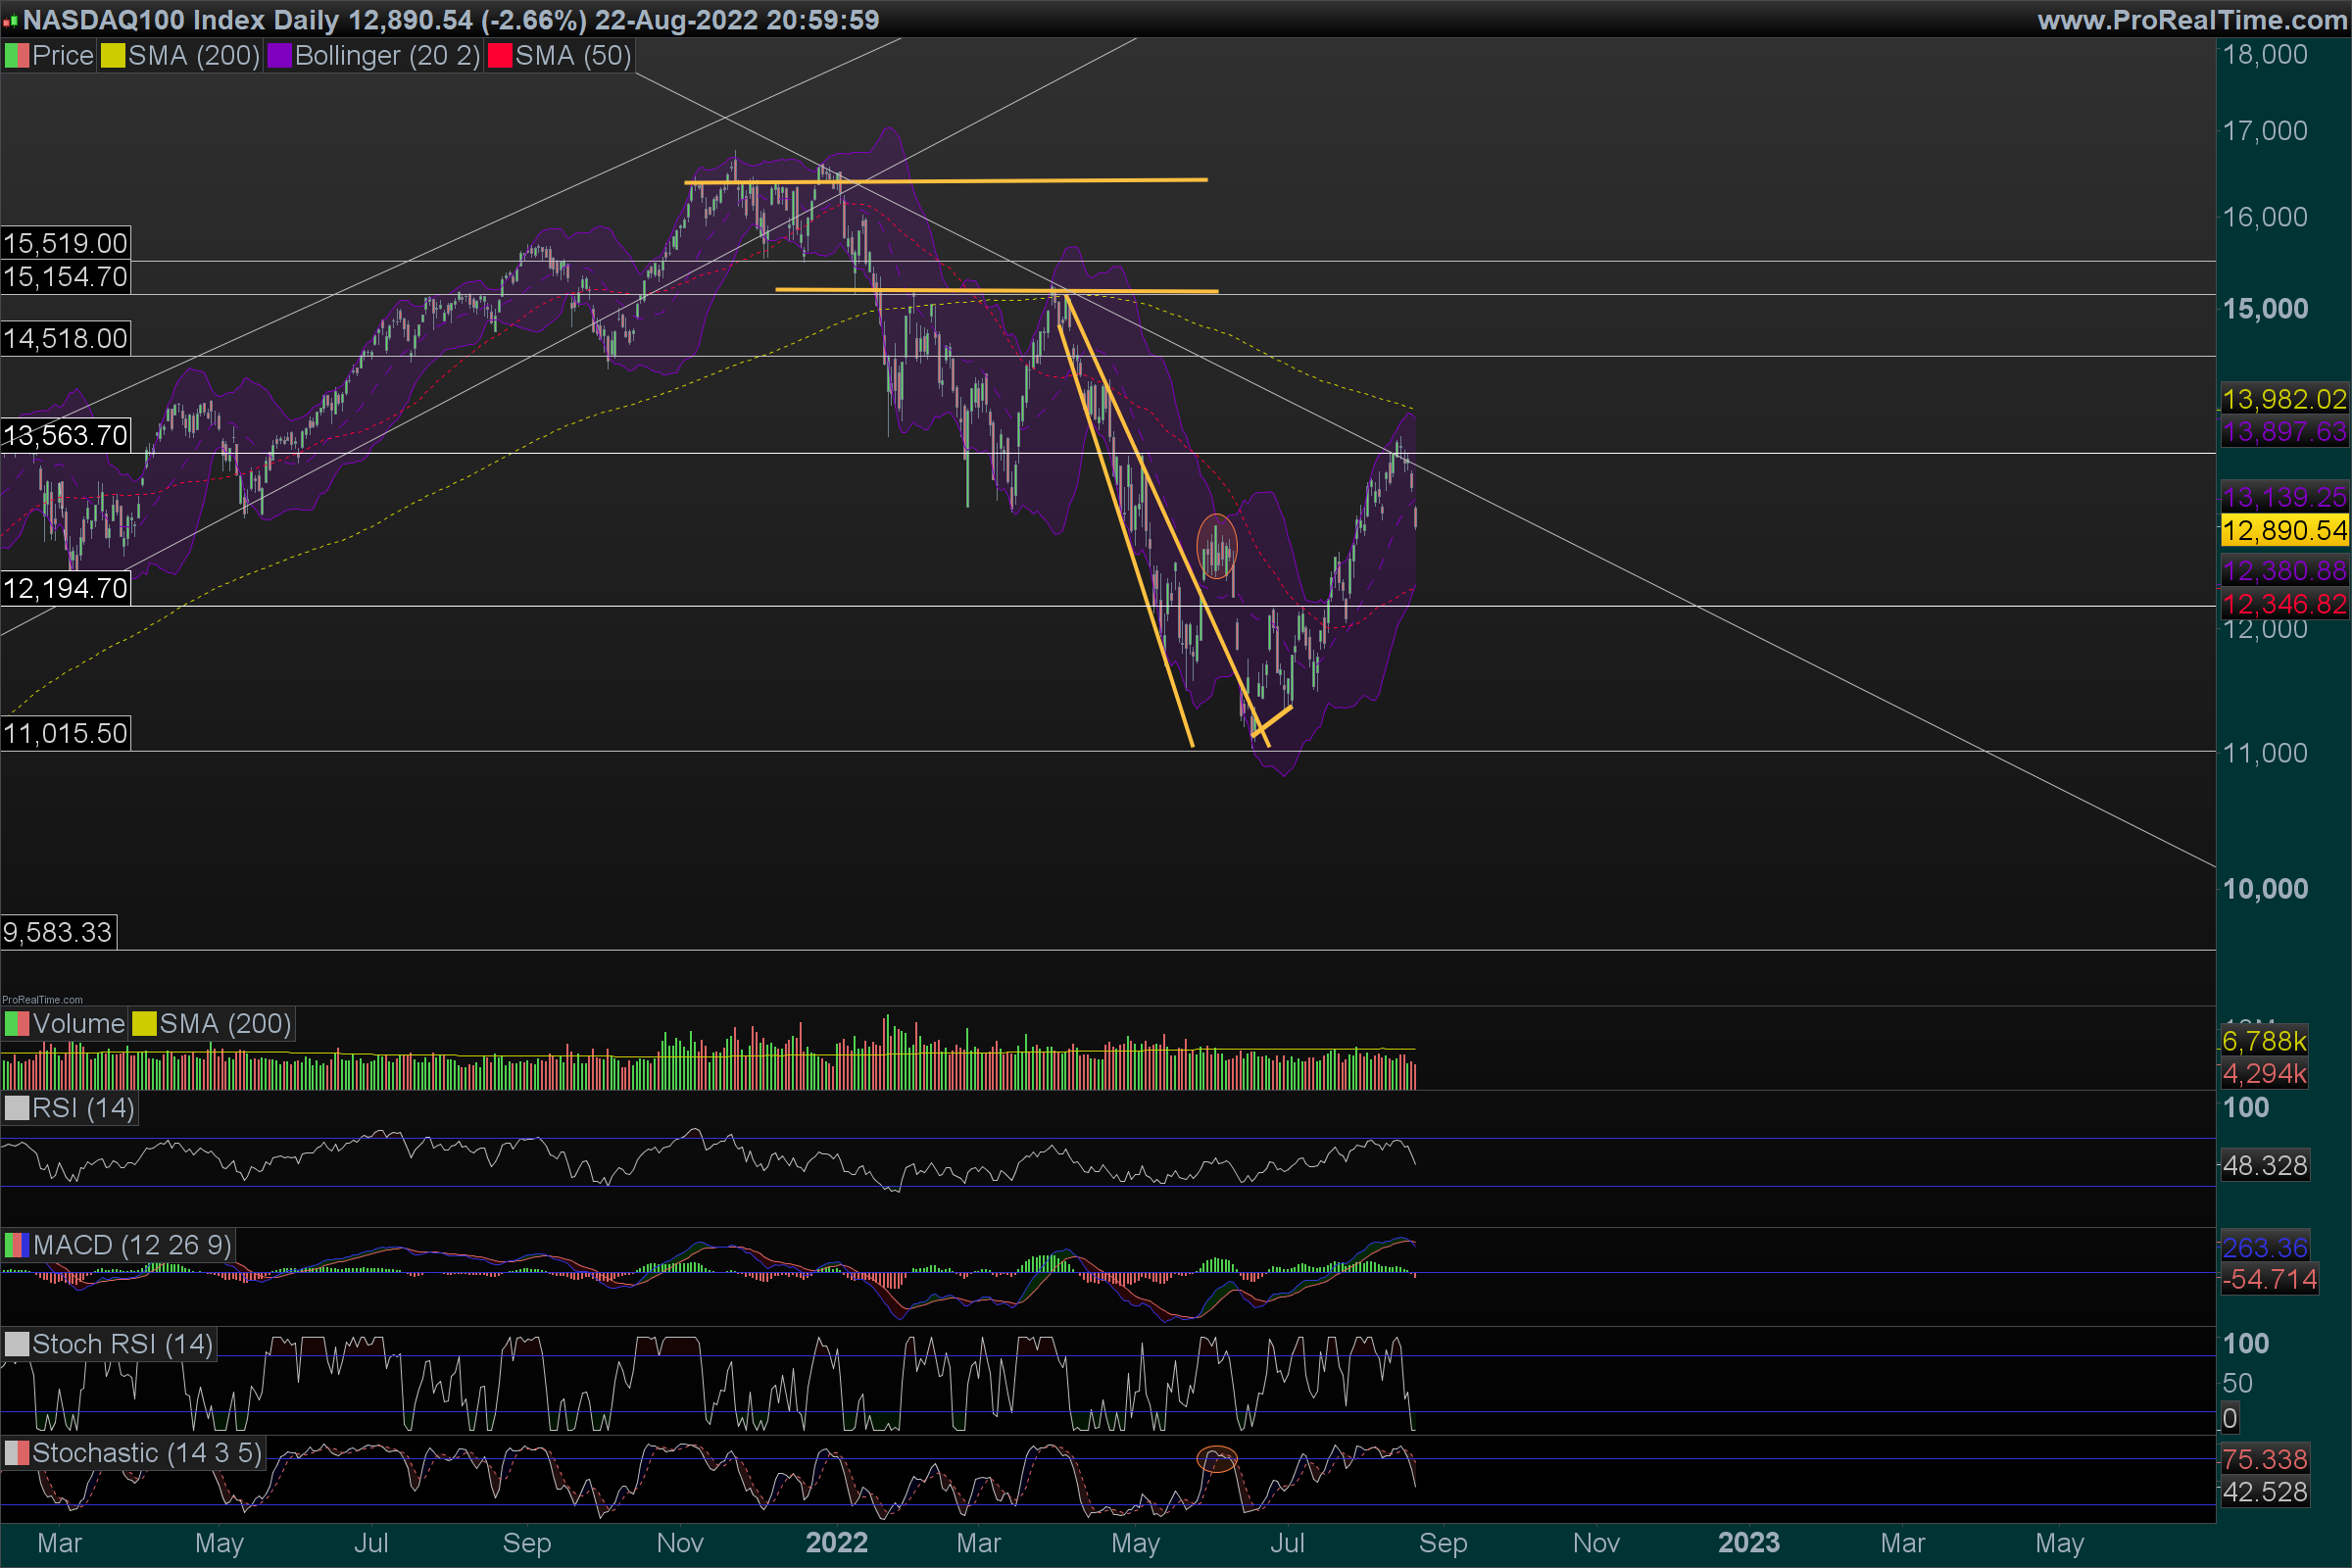Click the 2022 marker on time axis
The height and width of the screenshot is (1568, 2352).
[x=836, y=1542]
